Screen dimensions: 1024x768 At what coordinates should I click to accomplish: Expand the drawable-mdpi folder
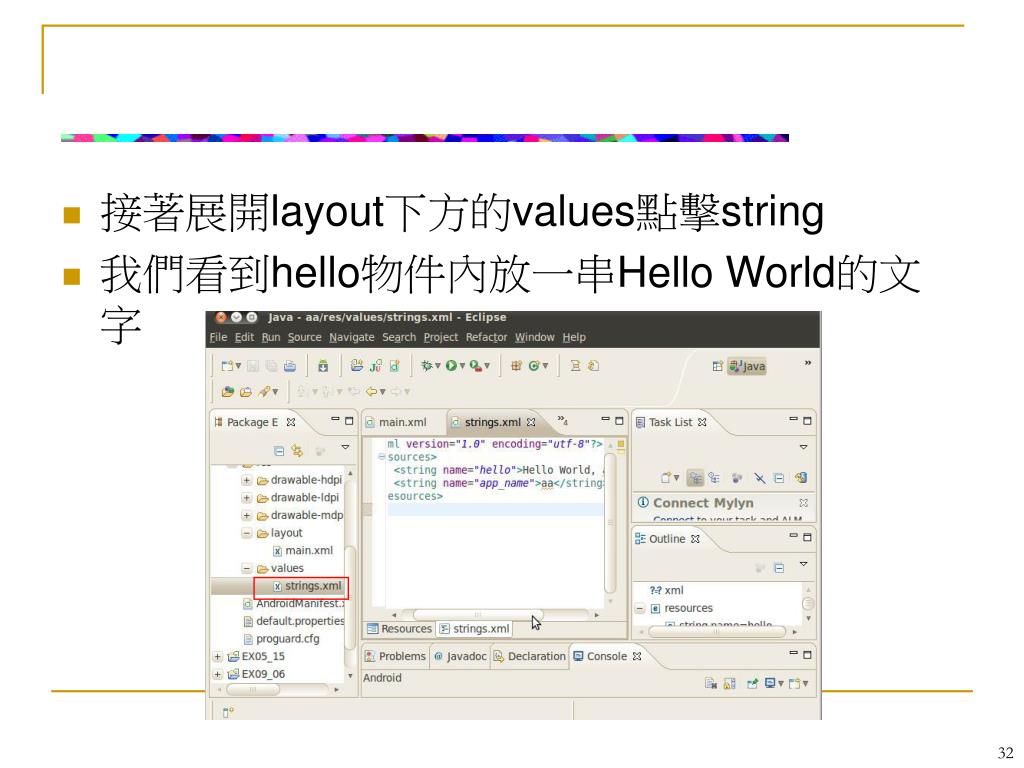(x=247, y=515)
